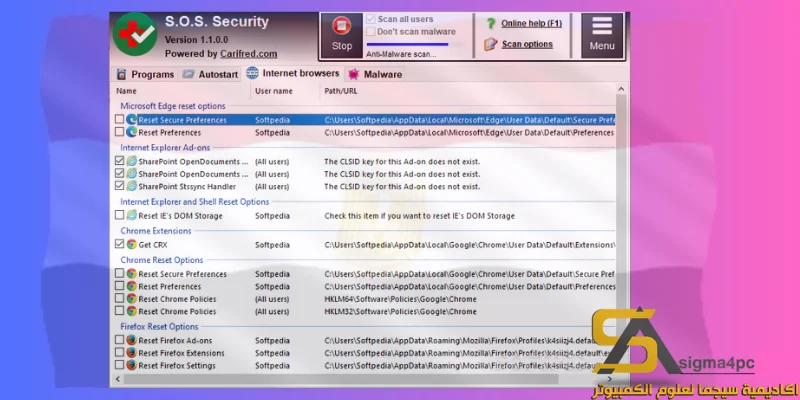The height and width of the screenshot is (400, 800).
Task: Toggle Don't scan malware checkbox
Action: click(x=371, y=32)
